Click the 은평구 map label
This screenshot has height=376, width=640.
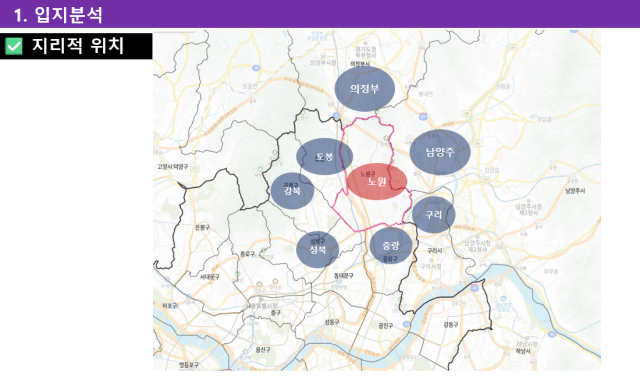tap(202, 227)
